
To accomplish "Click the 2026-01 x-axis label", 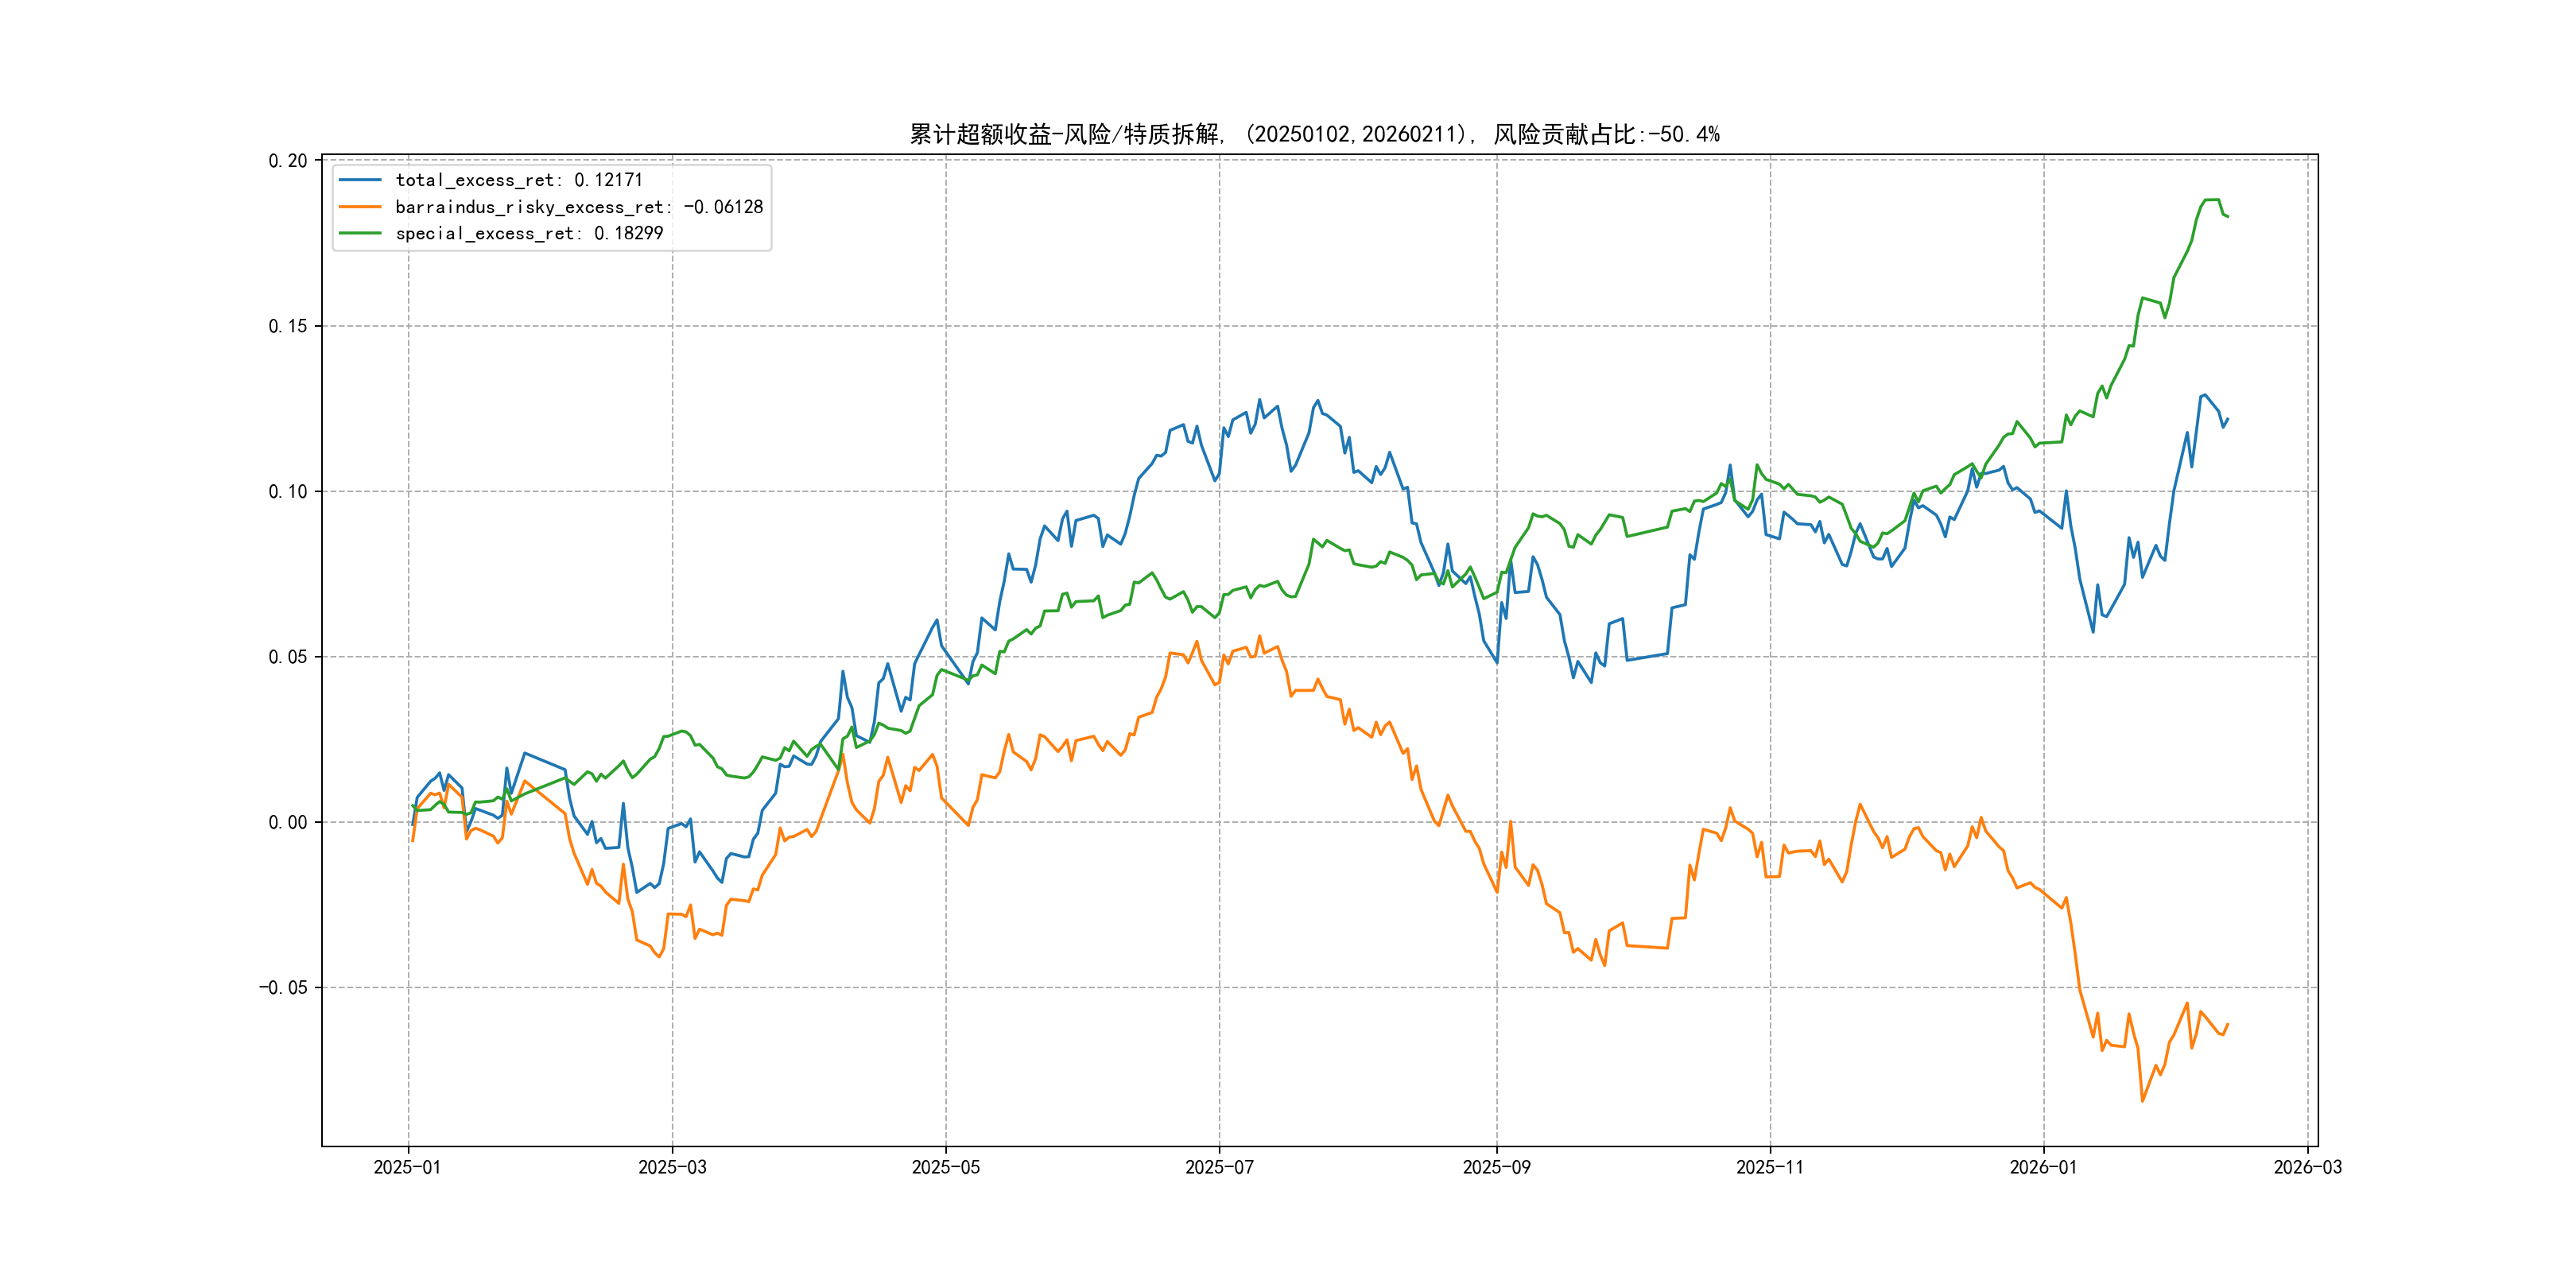I will click(x=2043, y=1167).
